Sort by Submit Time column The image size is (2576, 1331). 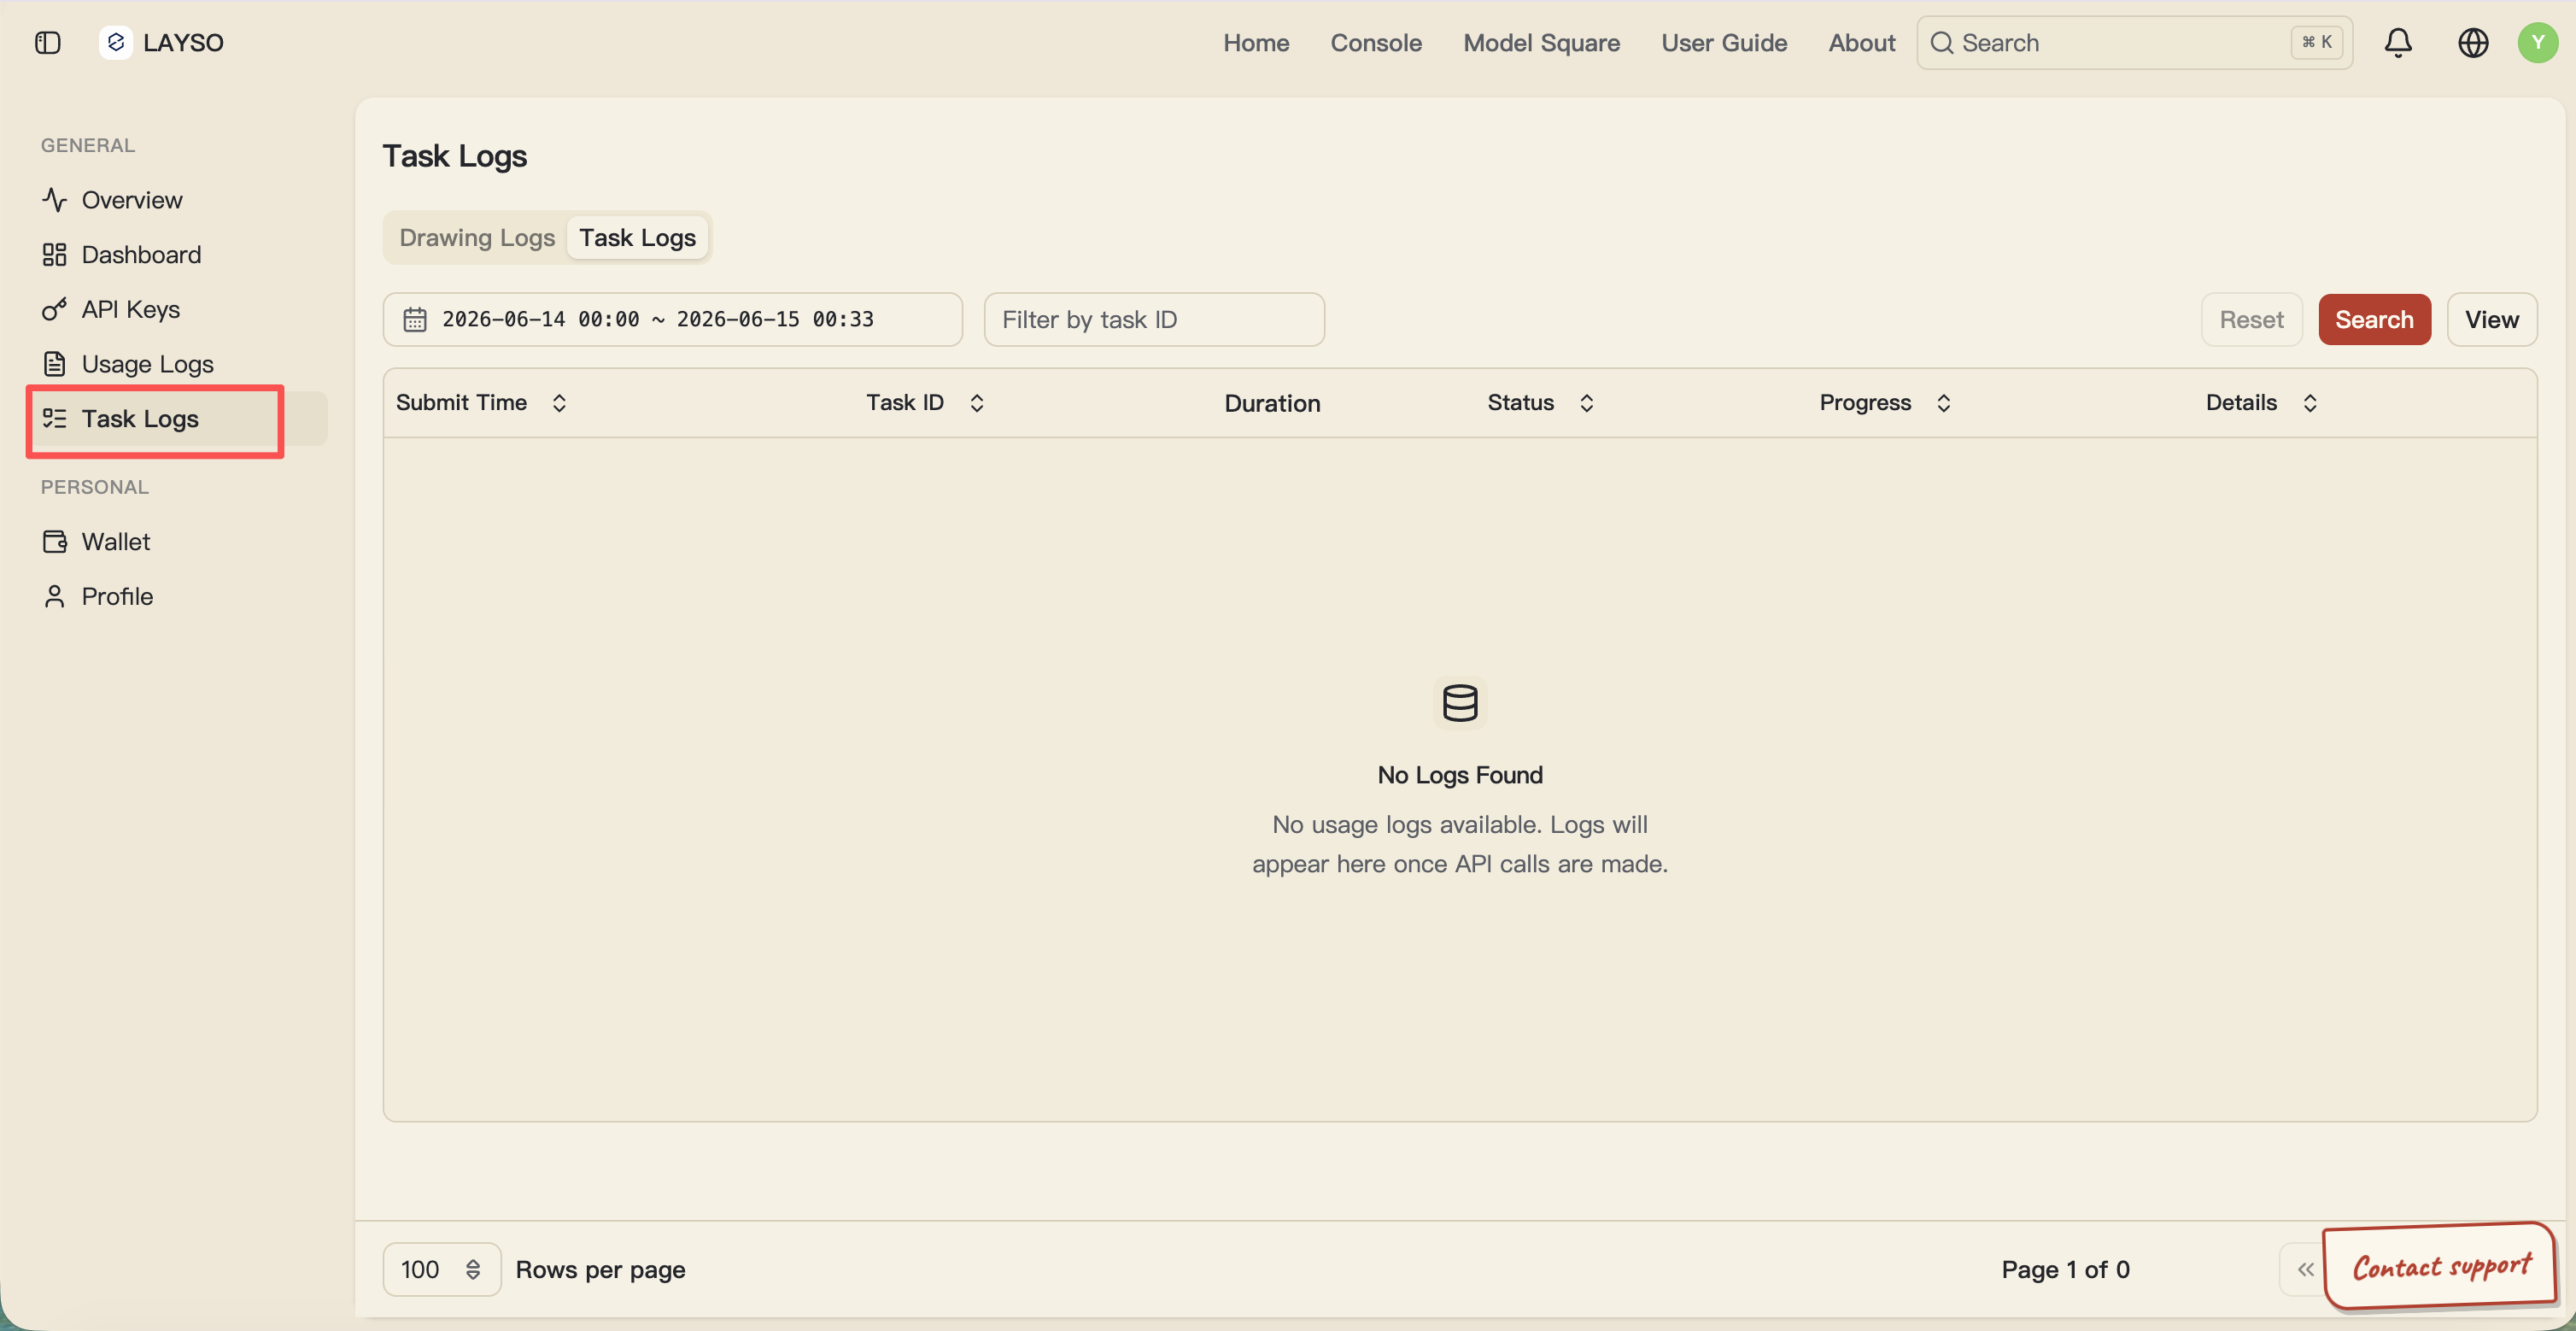coord(482,402)
